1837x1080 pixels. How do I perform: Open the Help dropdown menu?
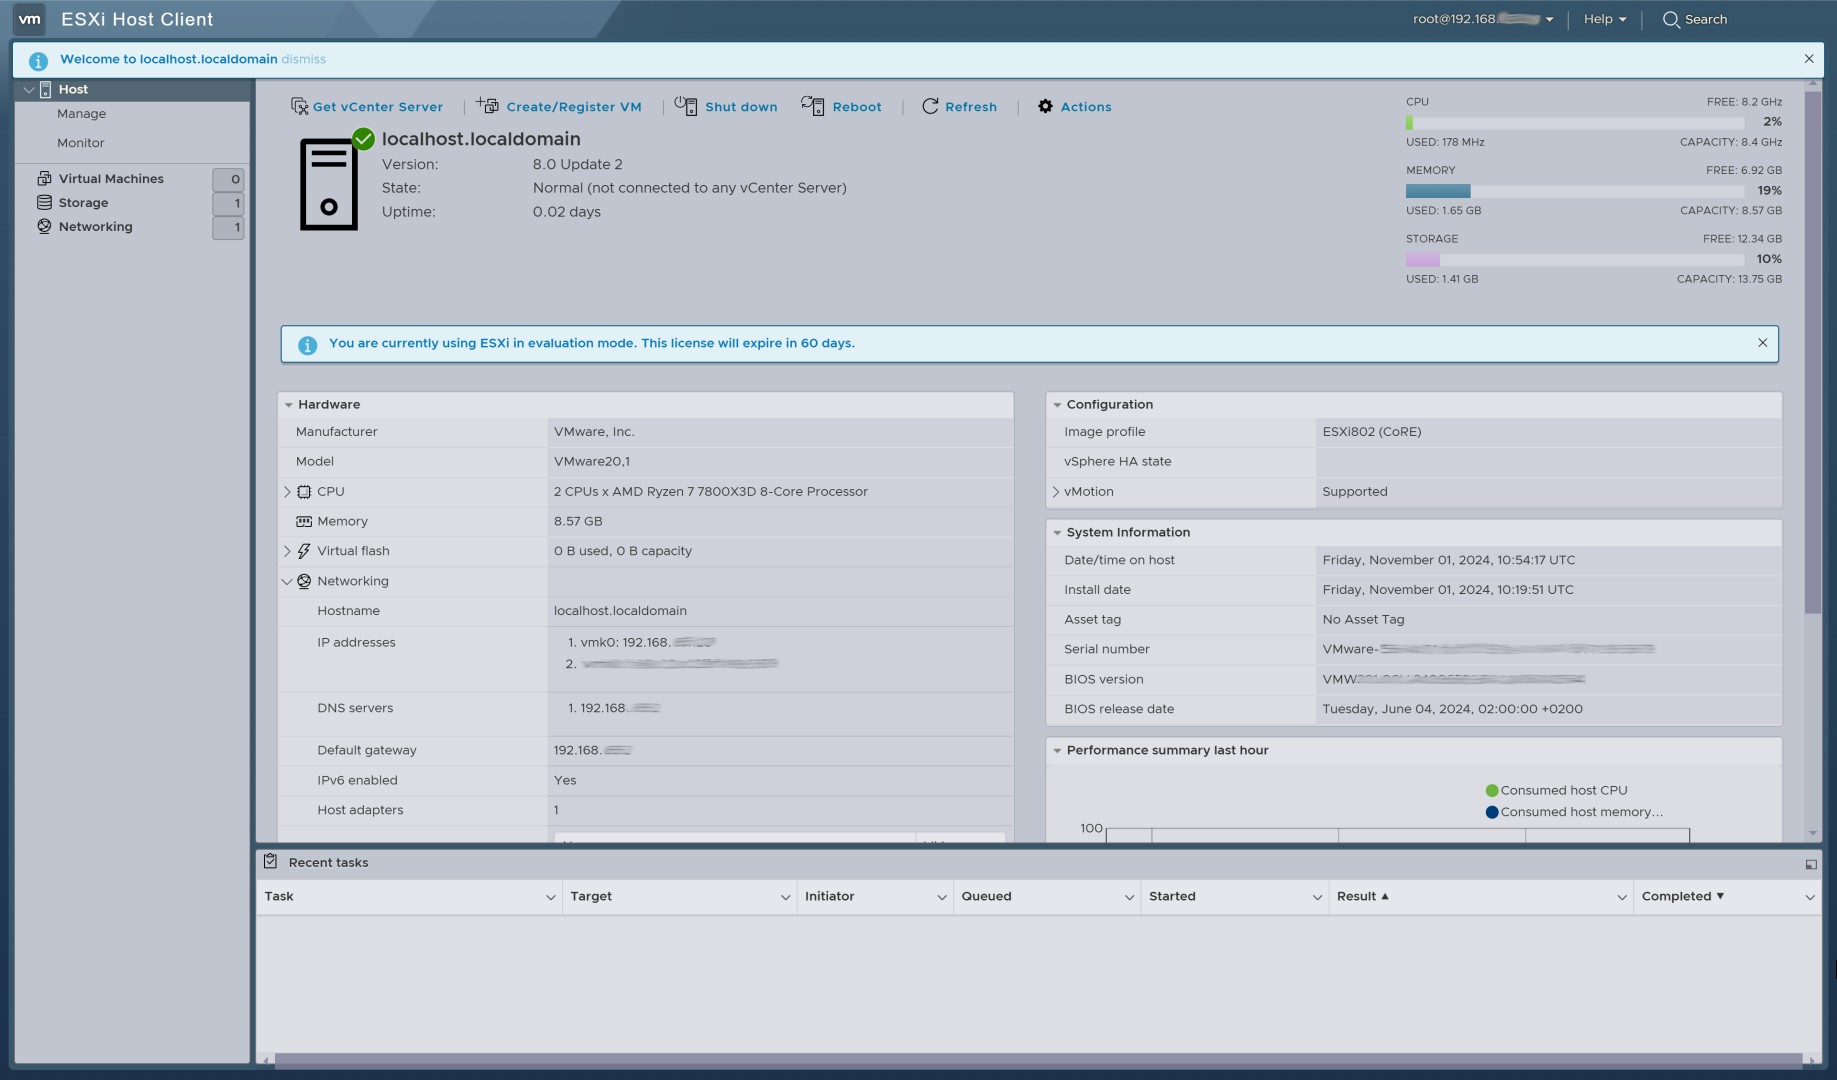(1605, 19)
